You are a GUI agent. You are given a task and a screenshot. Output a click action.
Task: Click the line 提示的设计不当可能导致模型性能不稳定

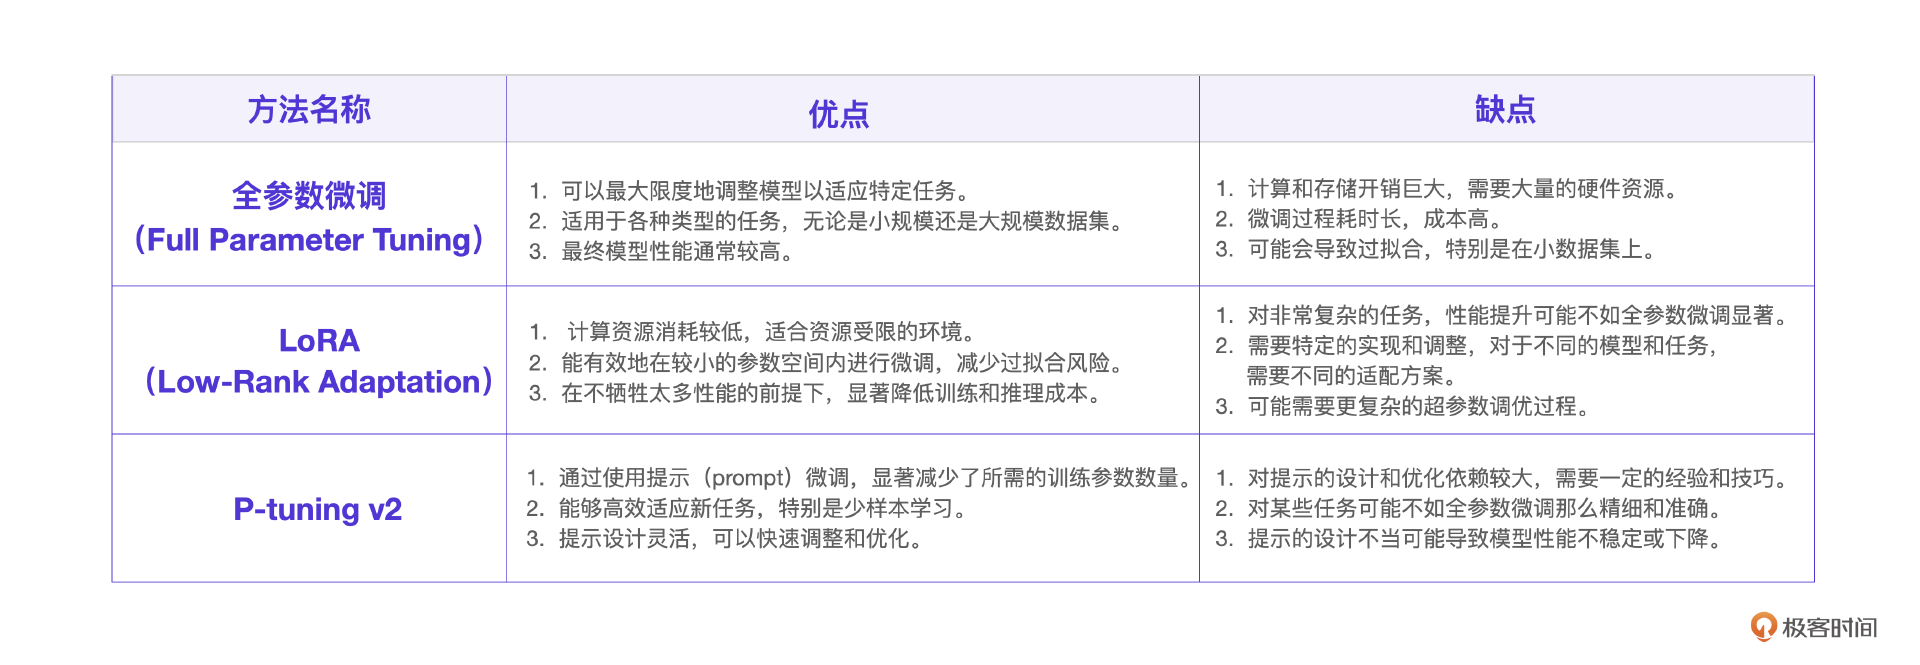click(x=1486, y=539)
